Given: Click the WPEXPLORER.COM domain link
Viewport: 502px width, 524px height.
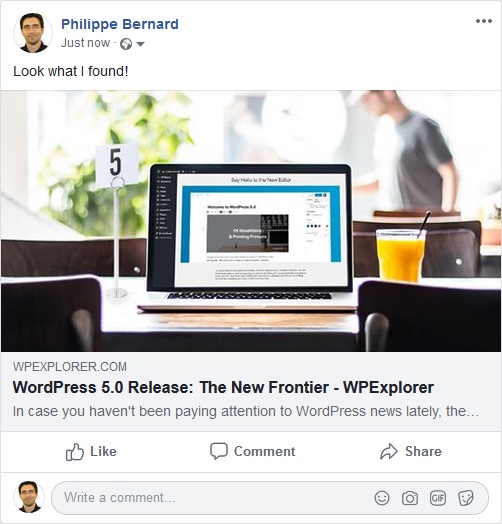Looking at the screenshot, I should [70, 367].
